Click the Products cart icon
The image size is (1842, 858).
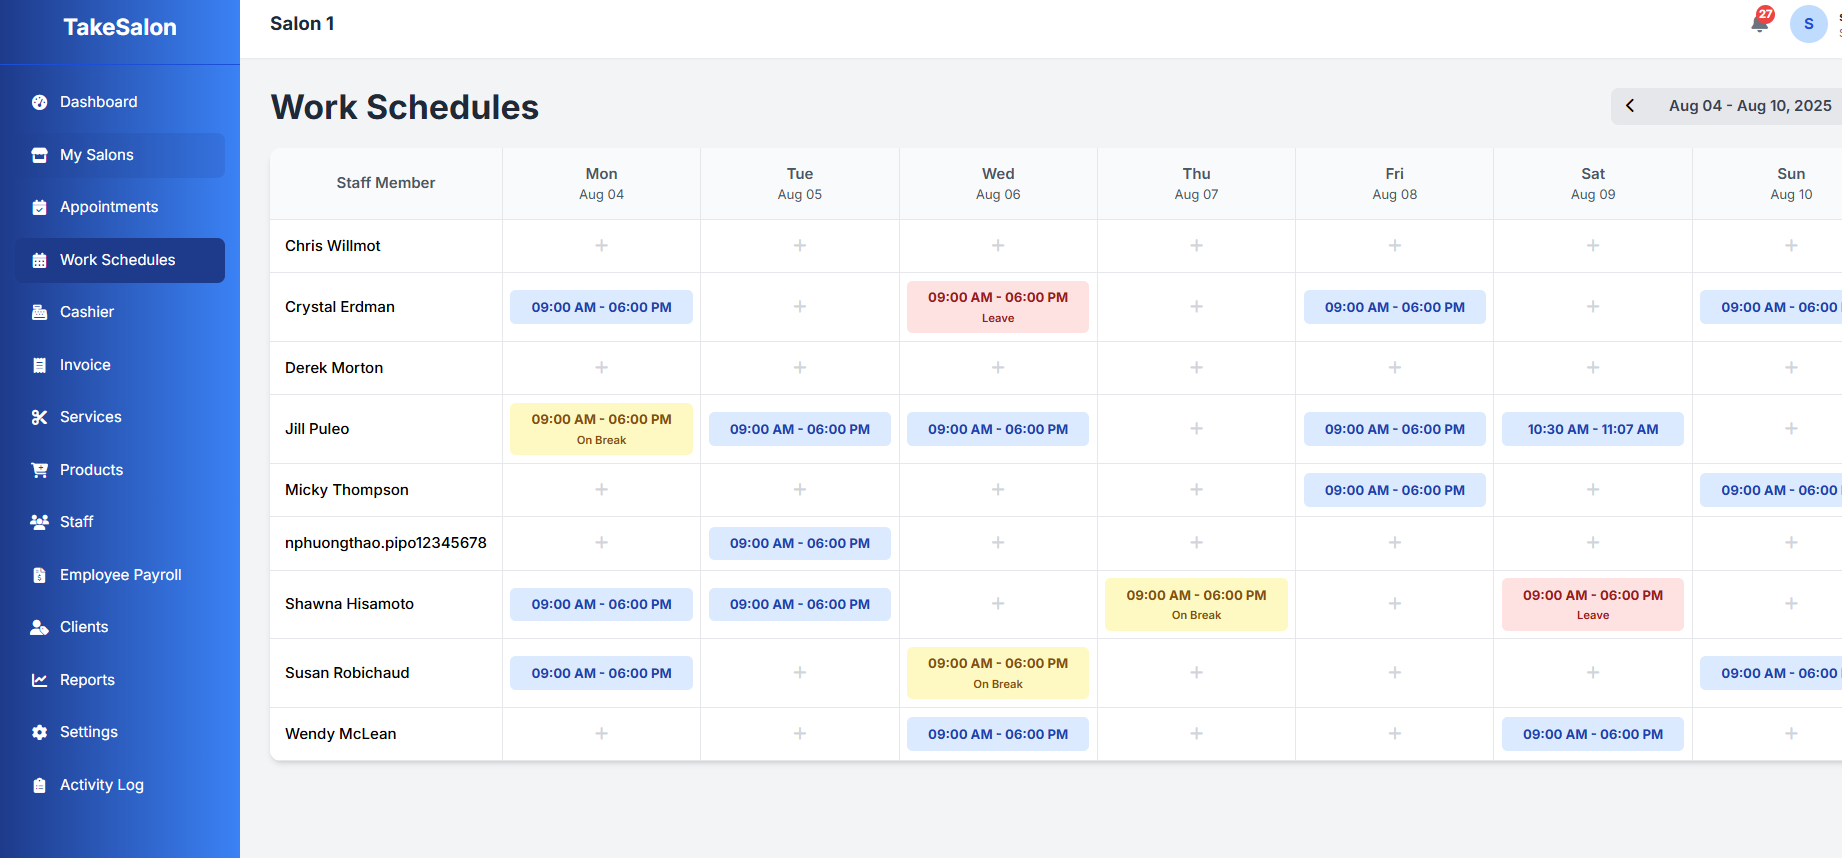coord(40,470)
